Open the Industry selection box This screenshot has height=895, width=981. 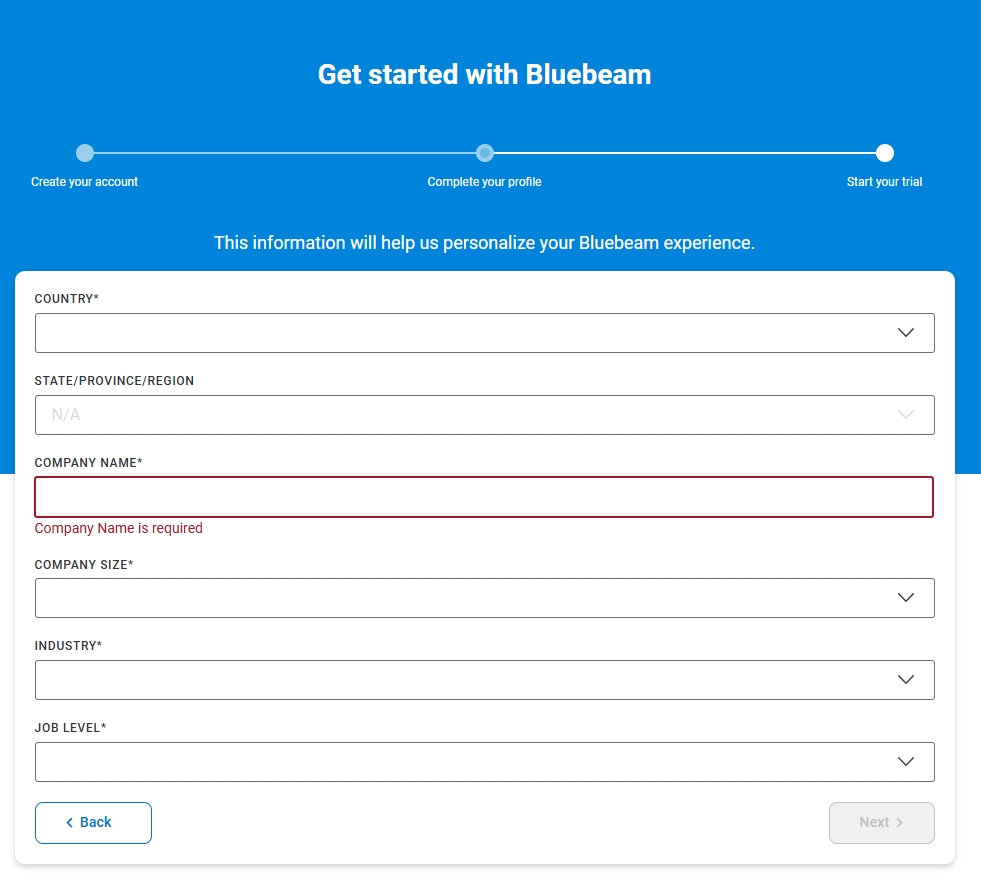[x=470, y=680]
